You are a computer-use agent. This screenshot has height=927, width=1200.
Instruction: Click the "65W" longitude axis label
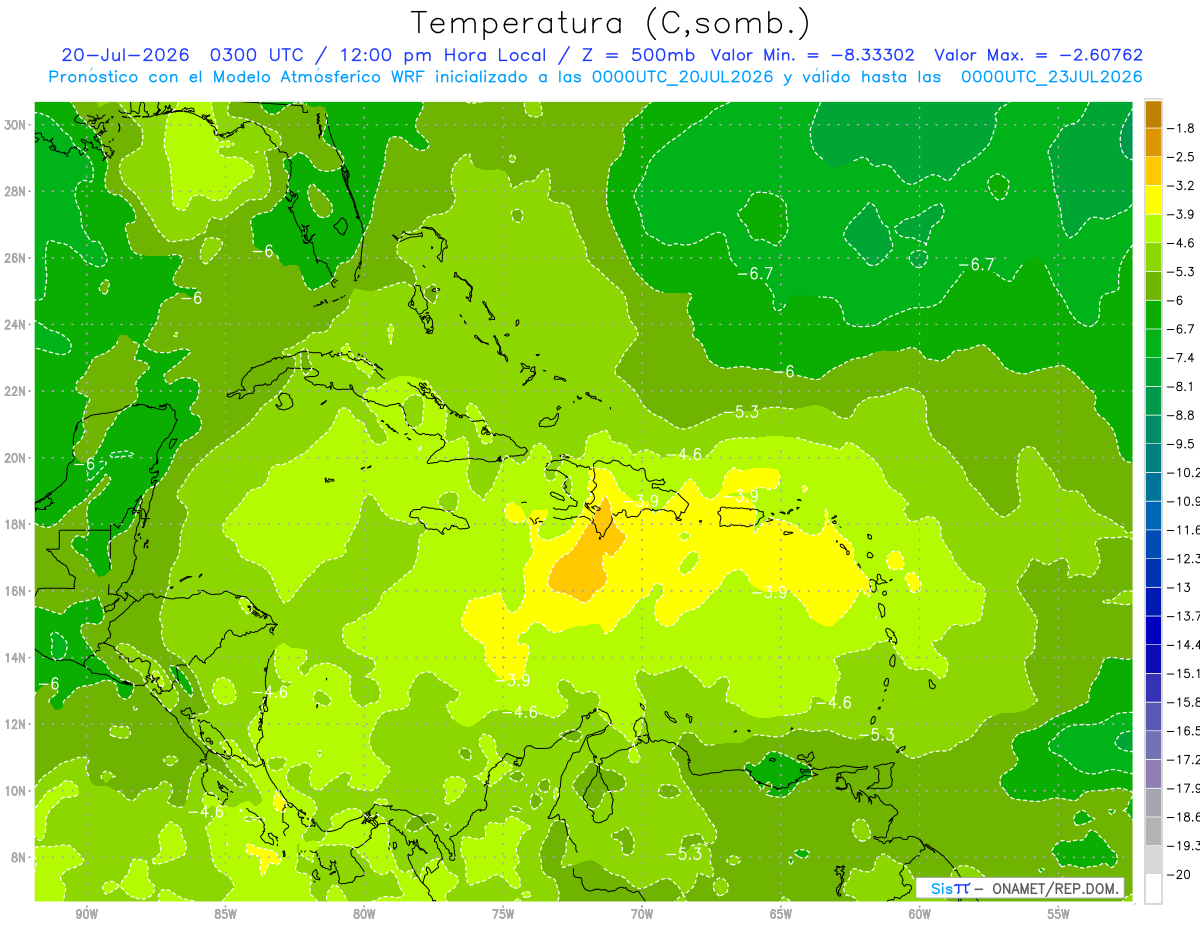(x=781, y=914)
